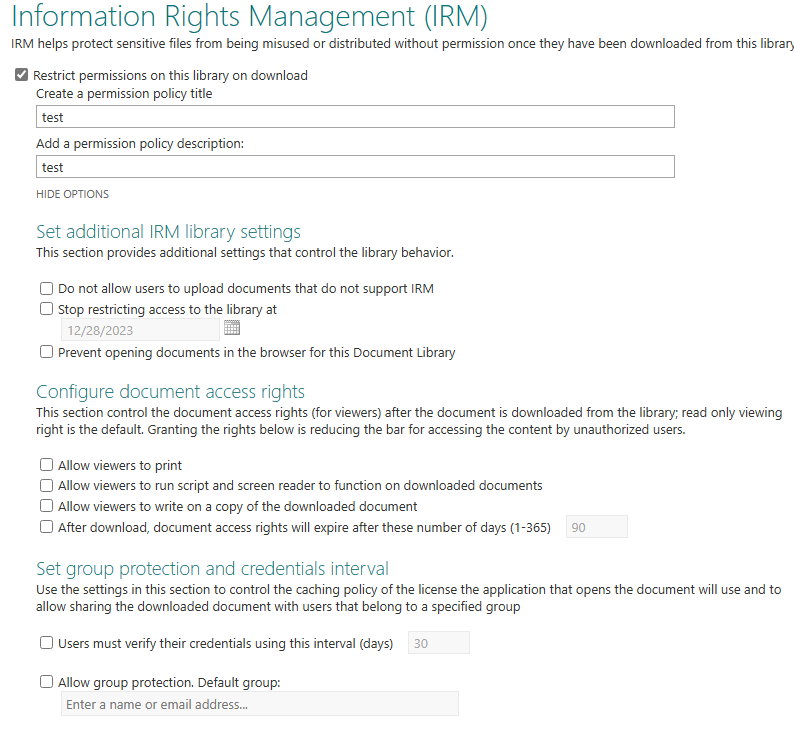Enable Allow viewers to print
794x738 pixels.
(47, 465)
